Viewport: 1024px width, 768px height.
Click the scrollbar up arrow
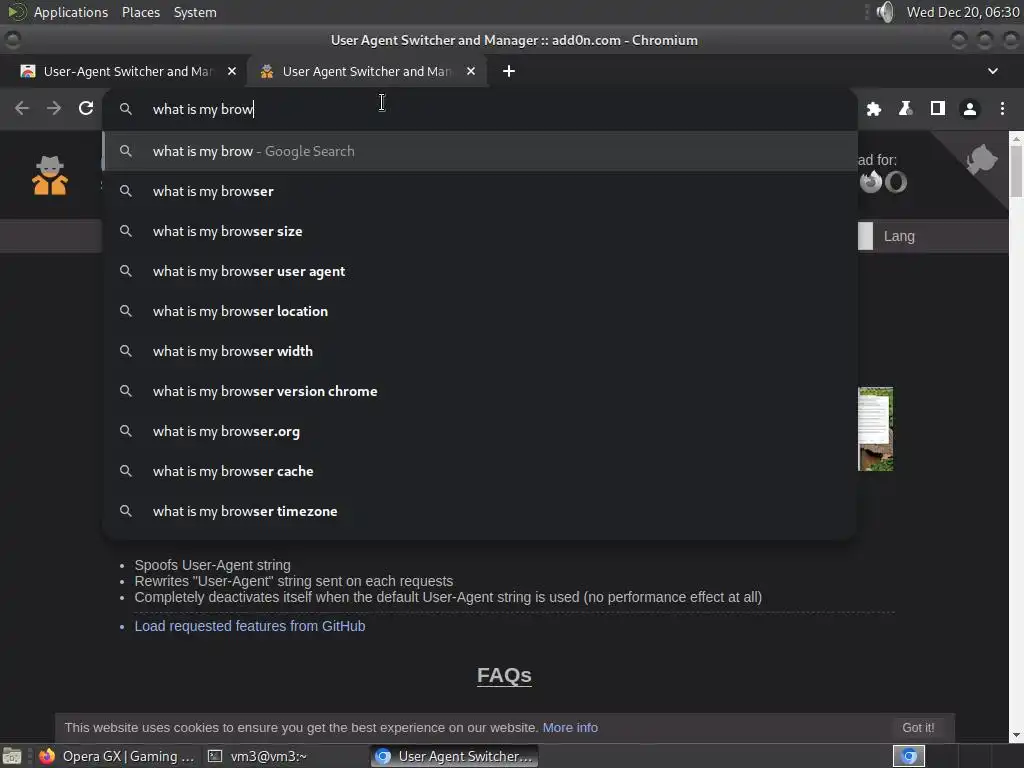[1016, 137]
